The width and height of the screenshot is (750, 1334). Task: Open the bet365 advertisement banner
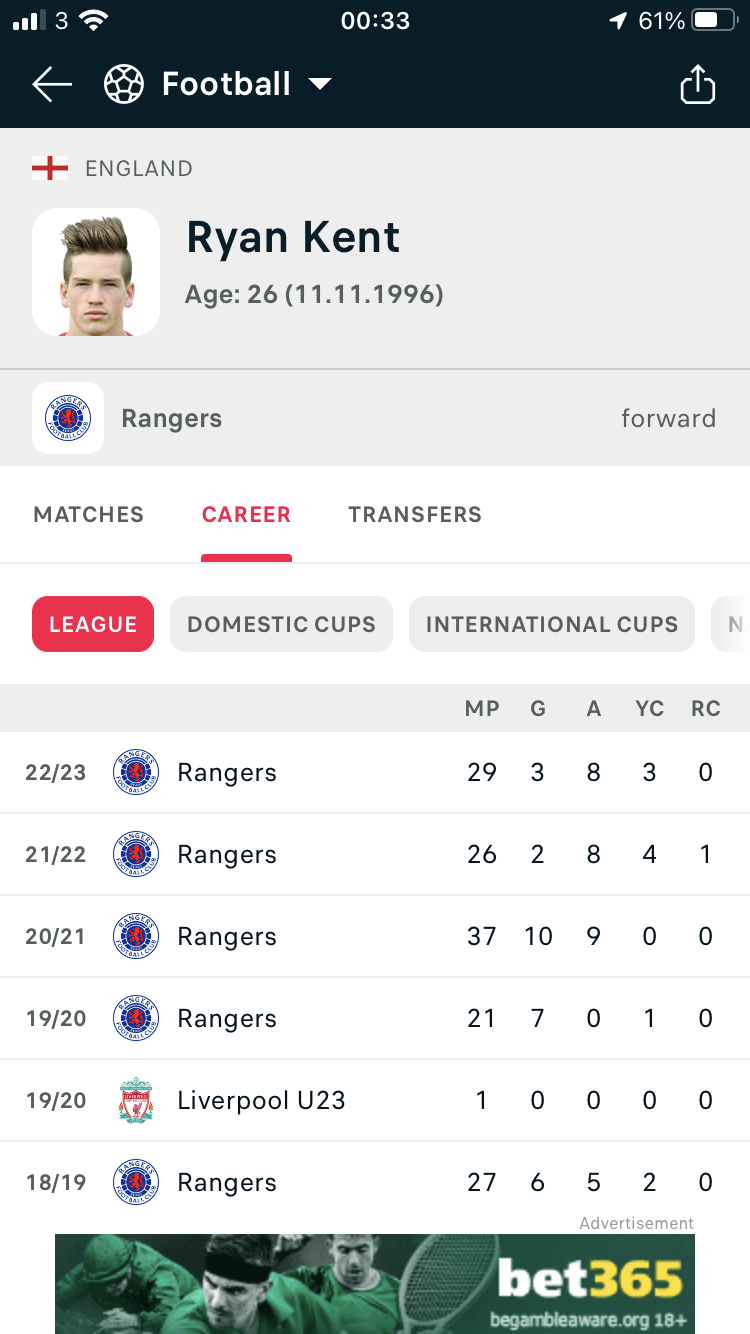tap(375, 1283)
